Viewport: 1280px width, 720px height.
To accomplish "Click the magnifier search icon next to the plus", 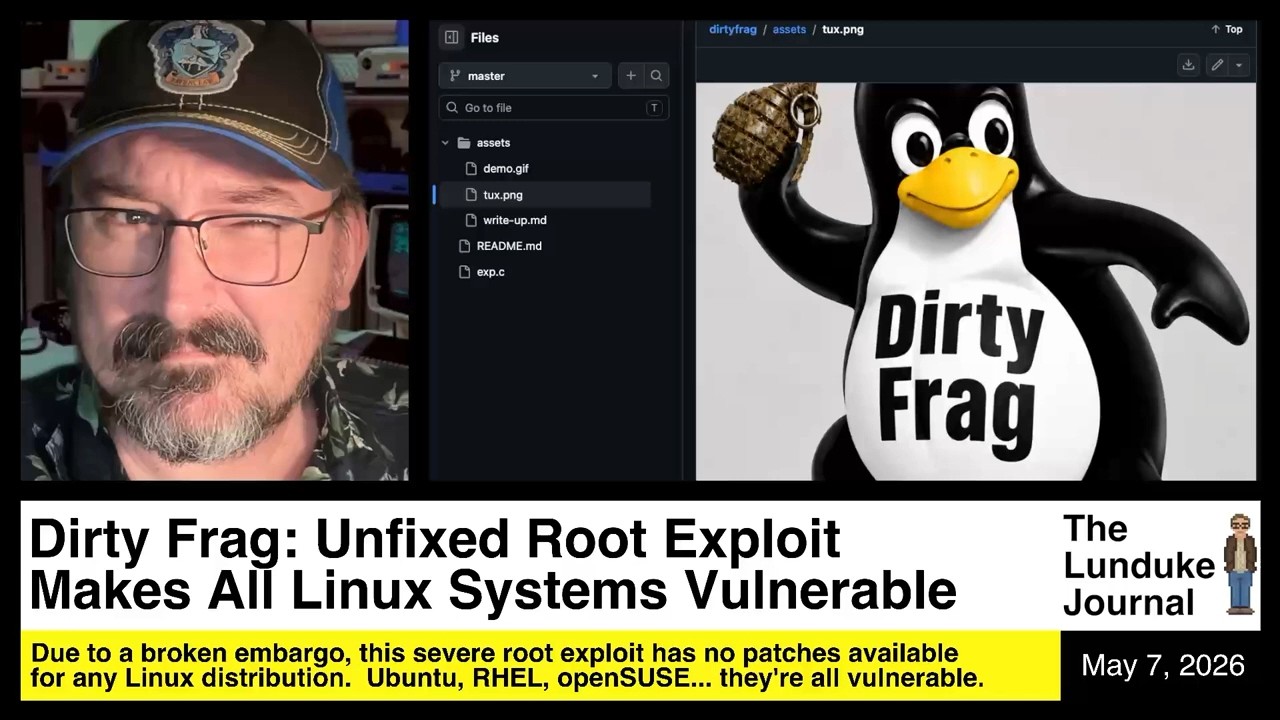I will [656, 76].
